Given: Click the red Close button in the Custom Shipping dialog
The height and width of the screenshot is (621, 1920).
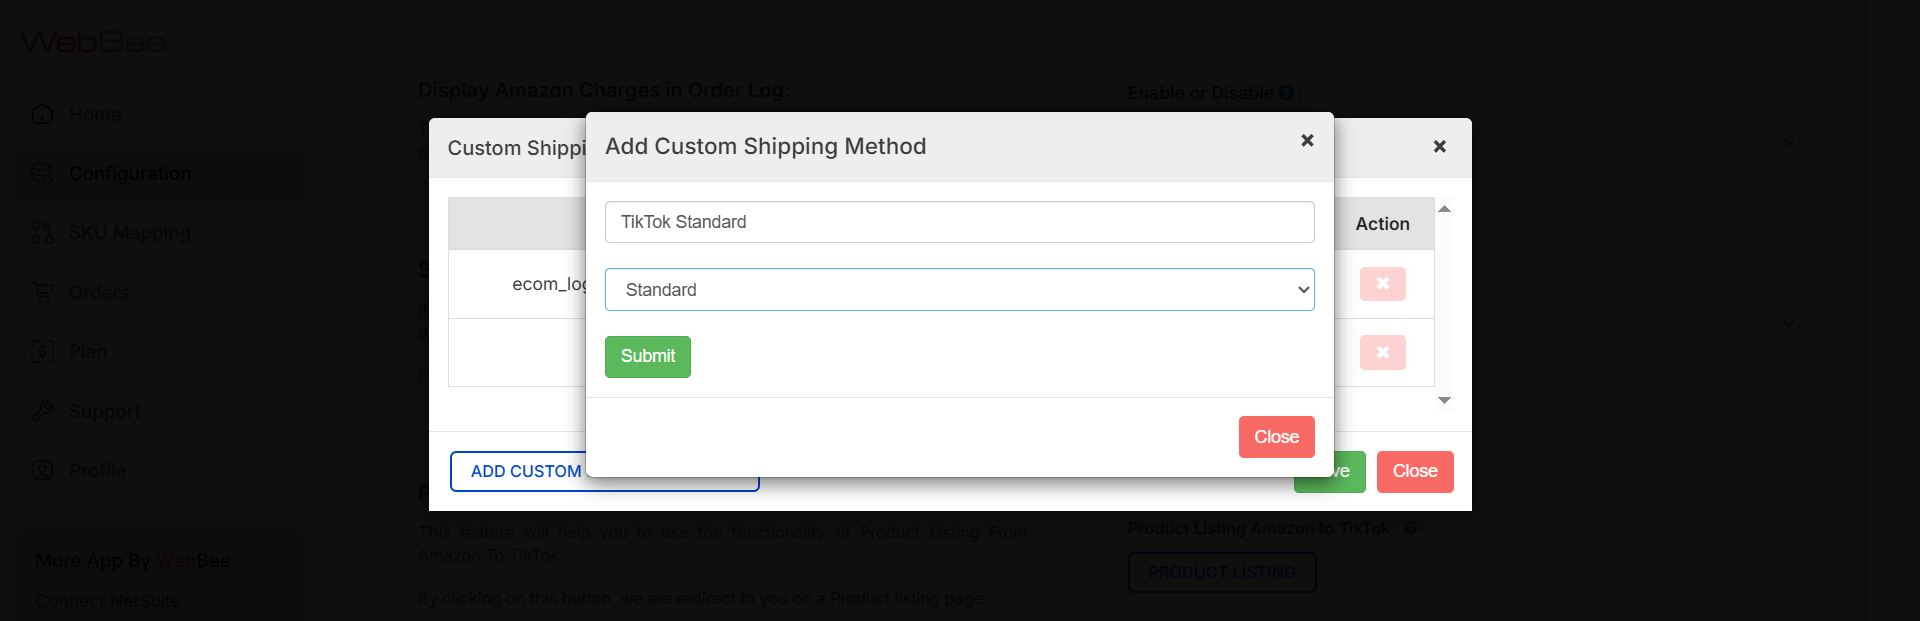Looking at the screenshot, I should click(x=1414, y=471).
